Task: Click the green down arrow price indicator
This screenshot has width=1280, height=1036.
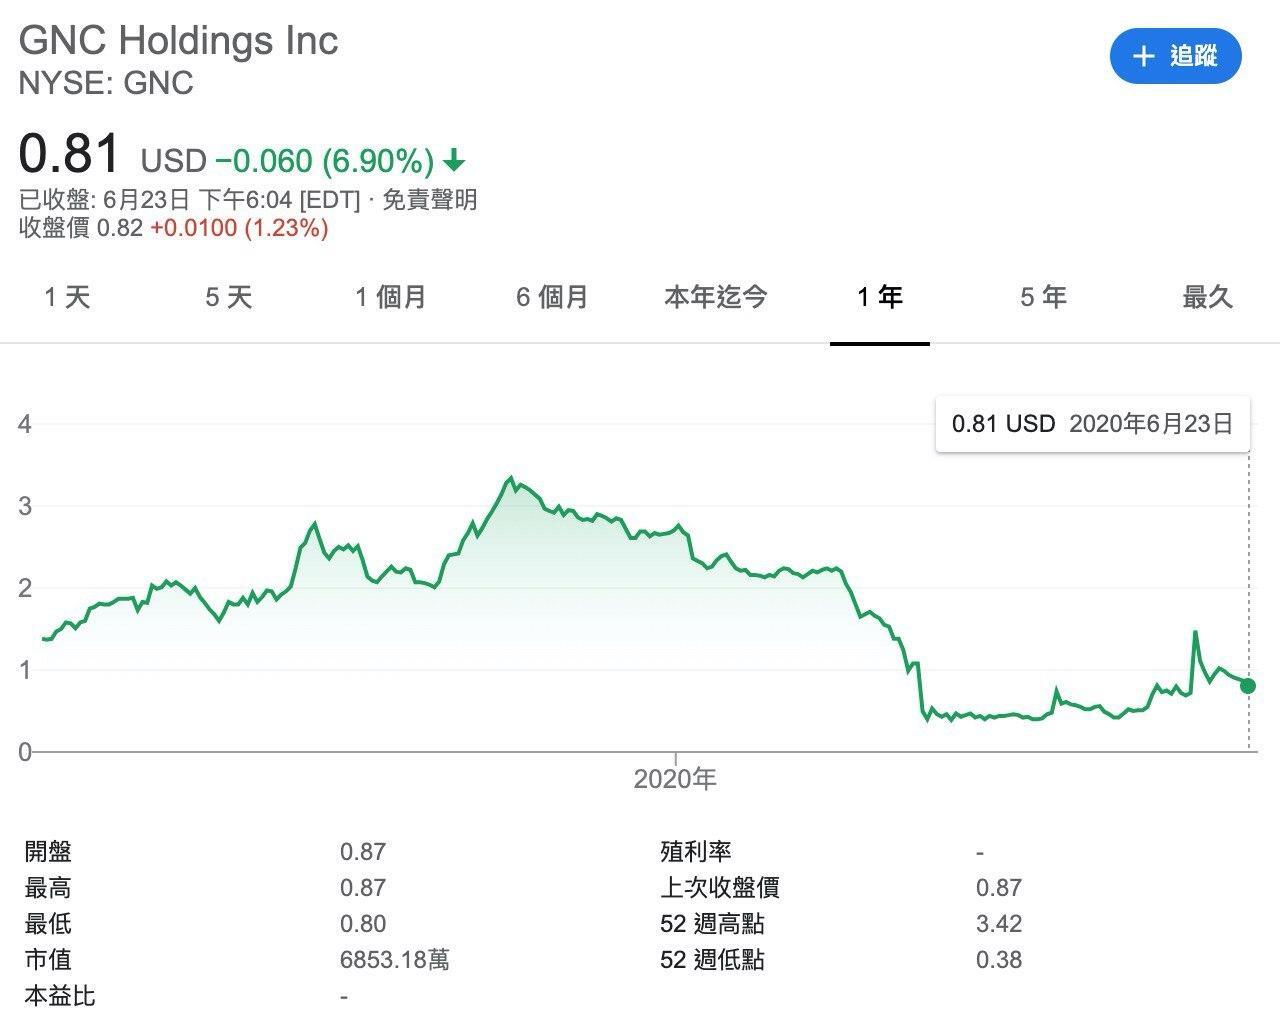Action: [454, 160]
